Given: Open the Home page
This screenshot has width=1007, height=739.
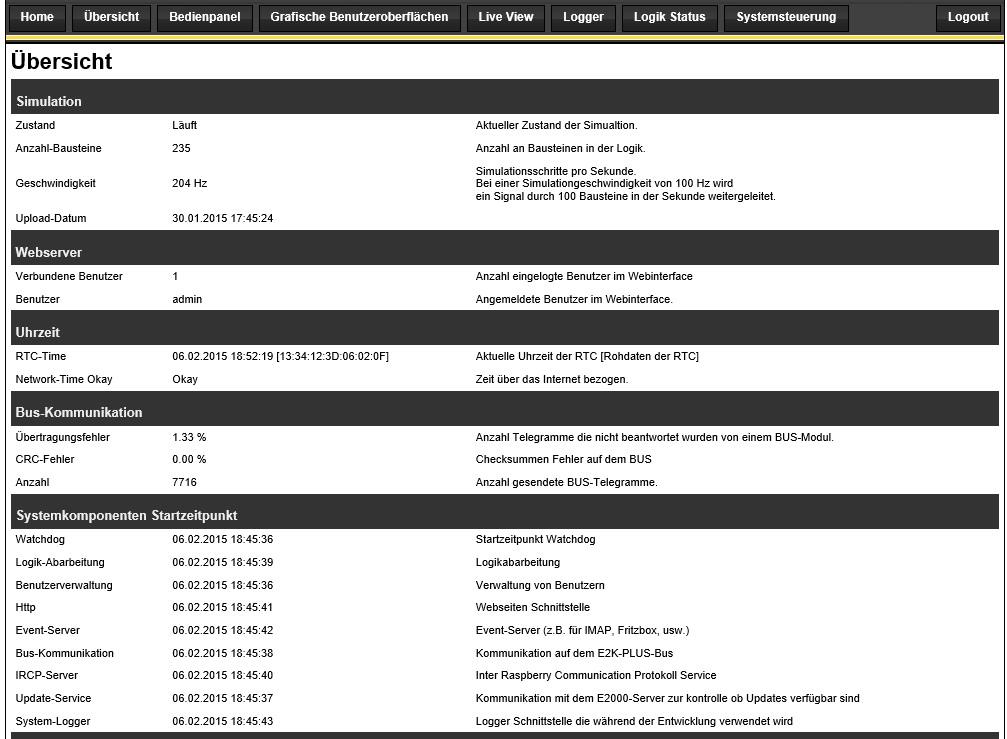Looking at the screenshot, I should [x=37, y=17].
